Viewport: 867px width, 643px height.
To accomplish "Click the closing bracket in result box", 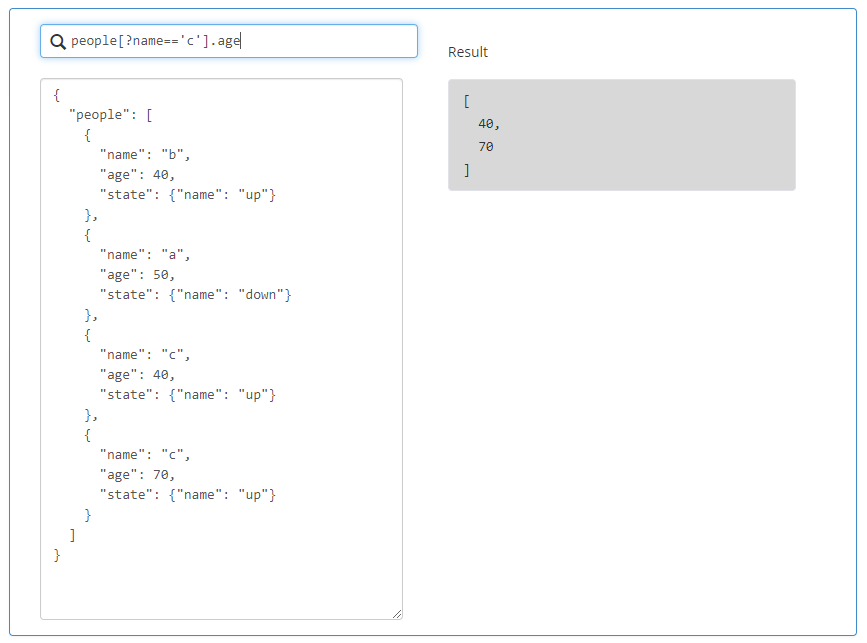I will 467,170.
